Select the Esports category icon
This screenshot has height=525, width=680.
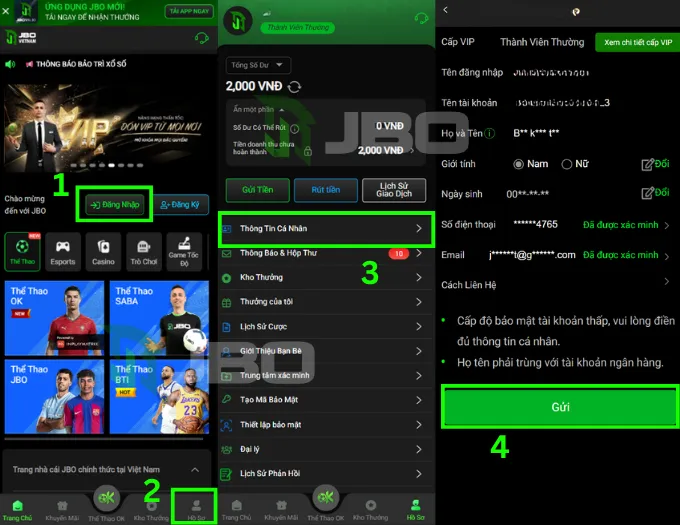click(x=62, y=252)
